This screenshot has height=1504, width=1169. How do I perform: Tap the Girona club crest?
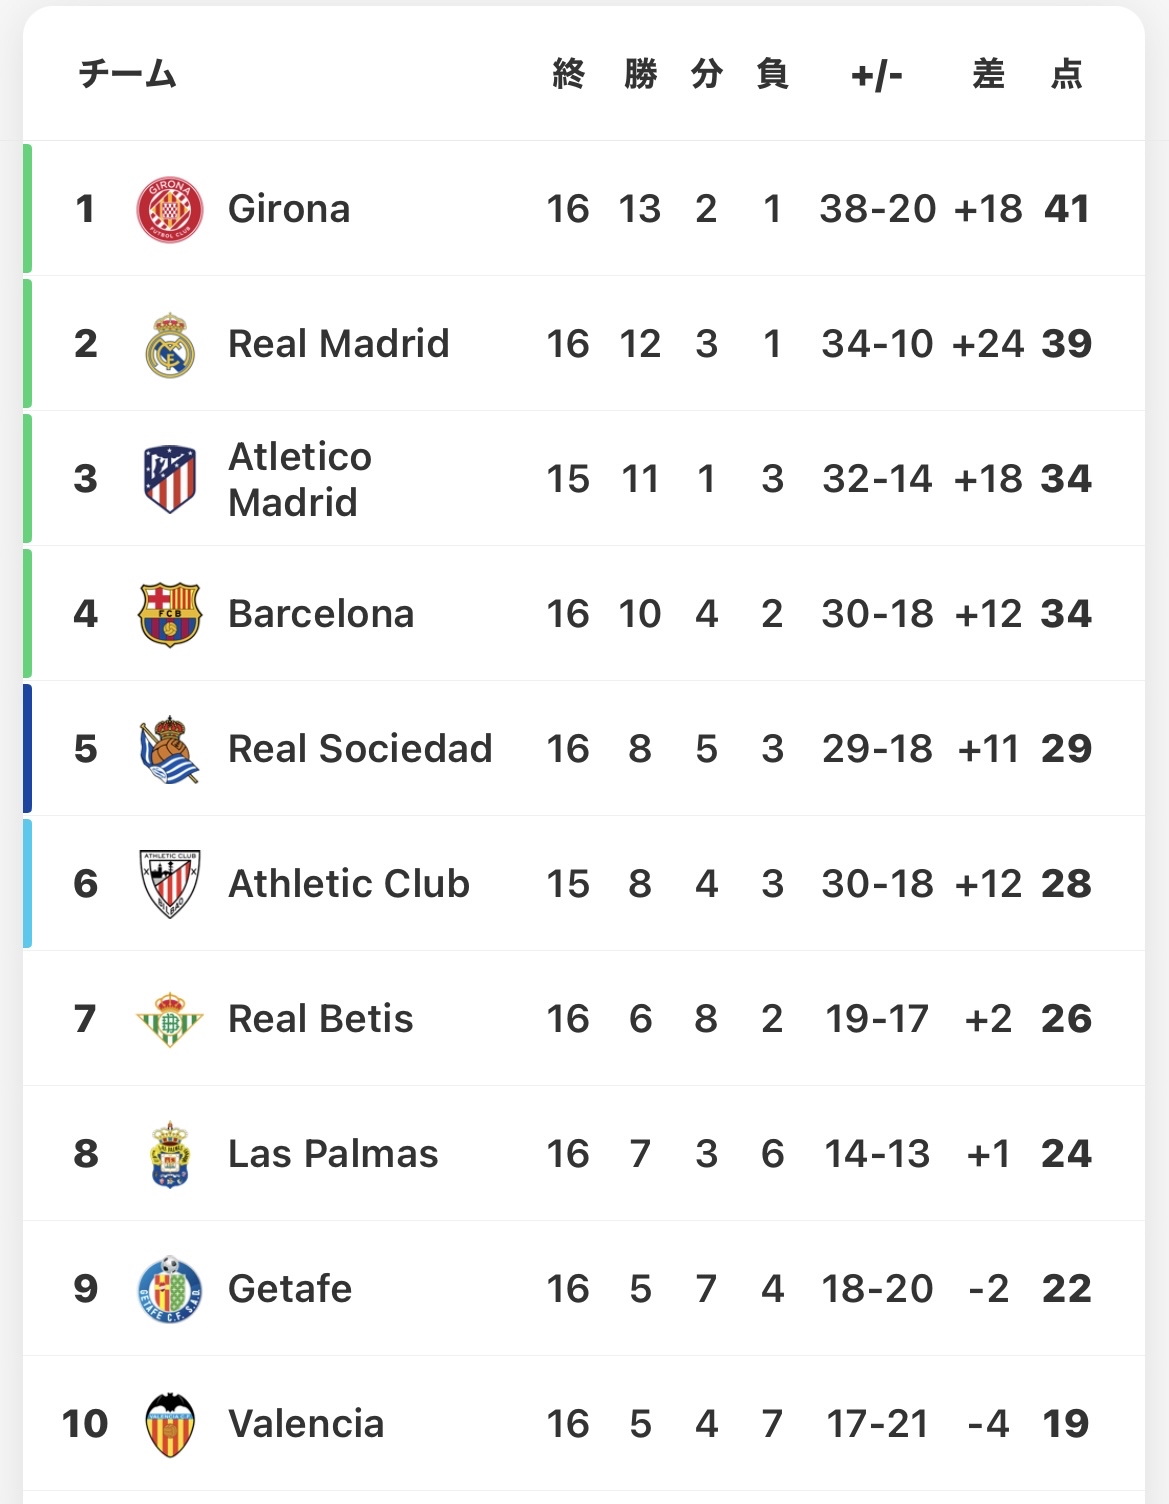click(170, 209)
